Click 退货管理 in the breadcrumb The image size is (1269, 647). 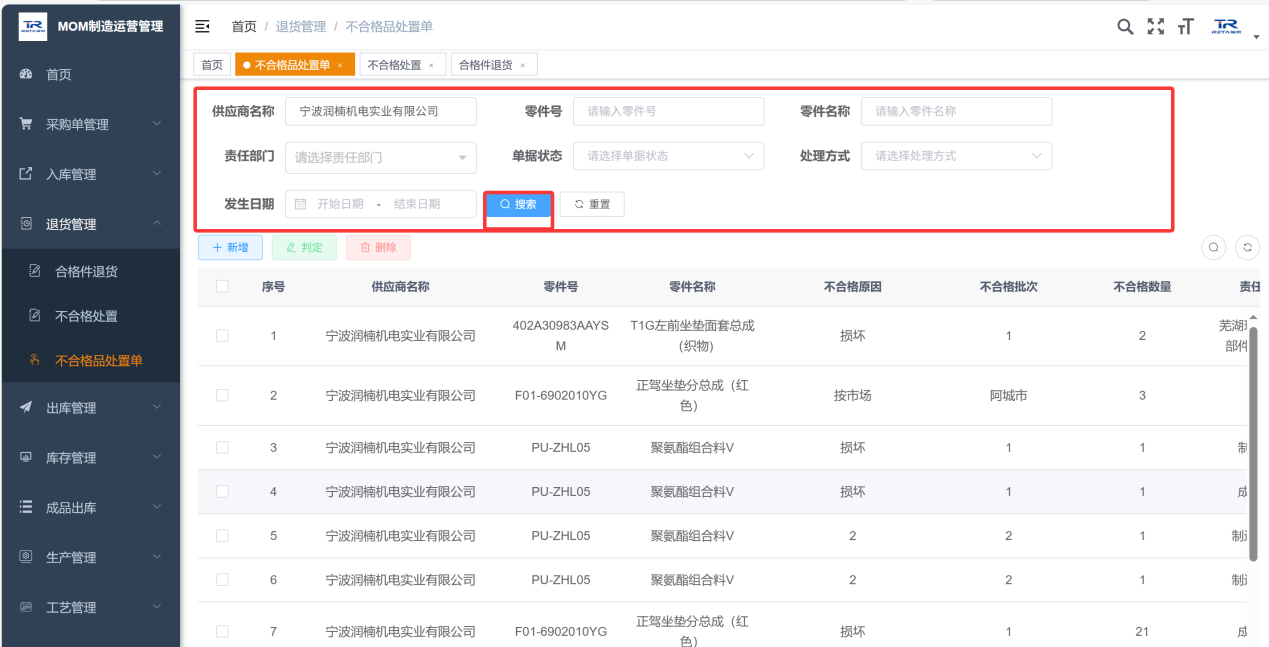[301, 27]
